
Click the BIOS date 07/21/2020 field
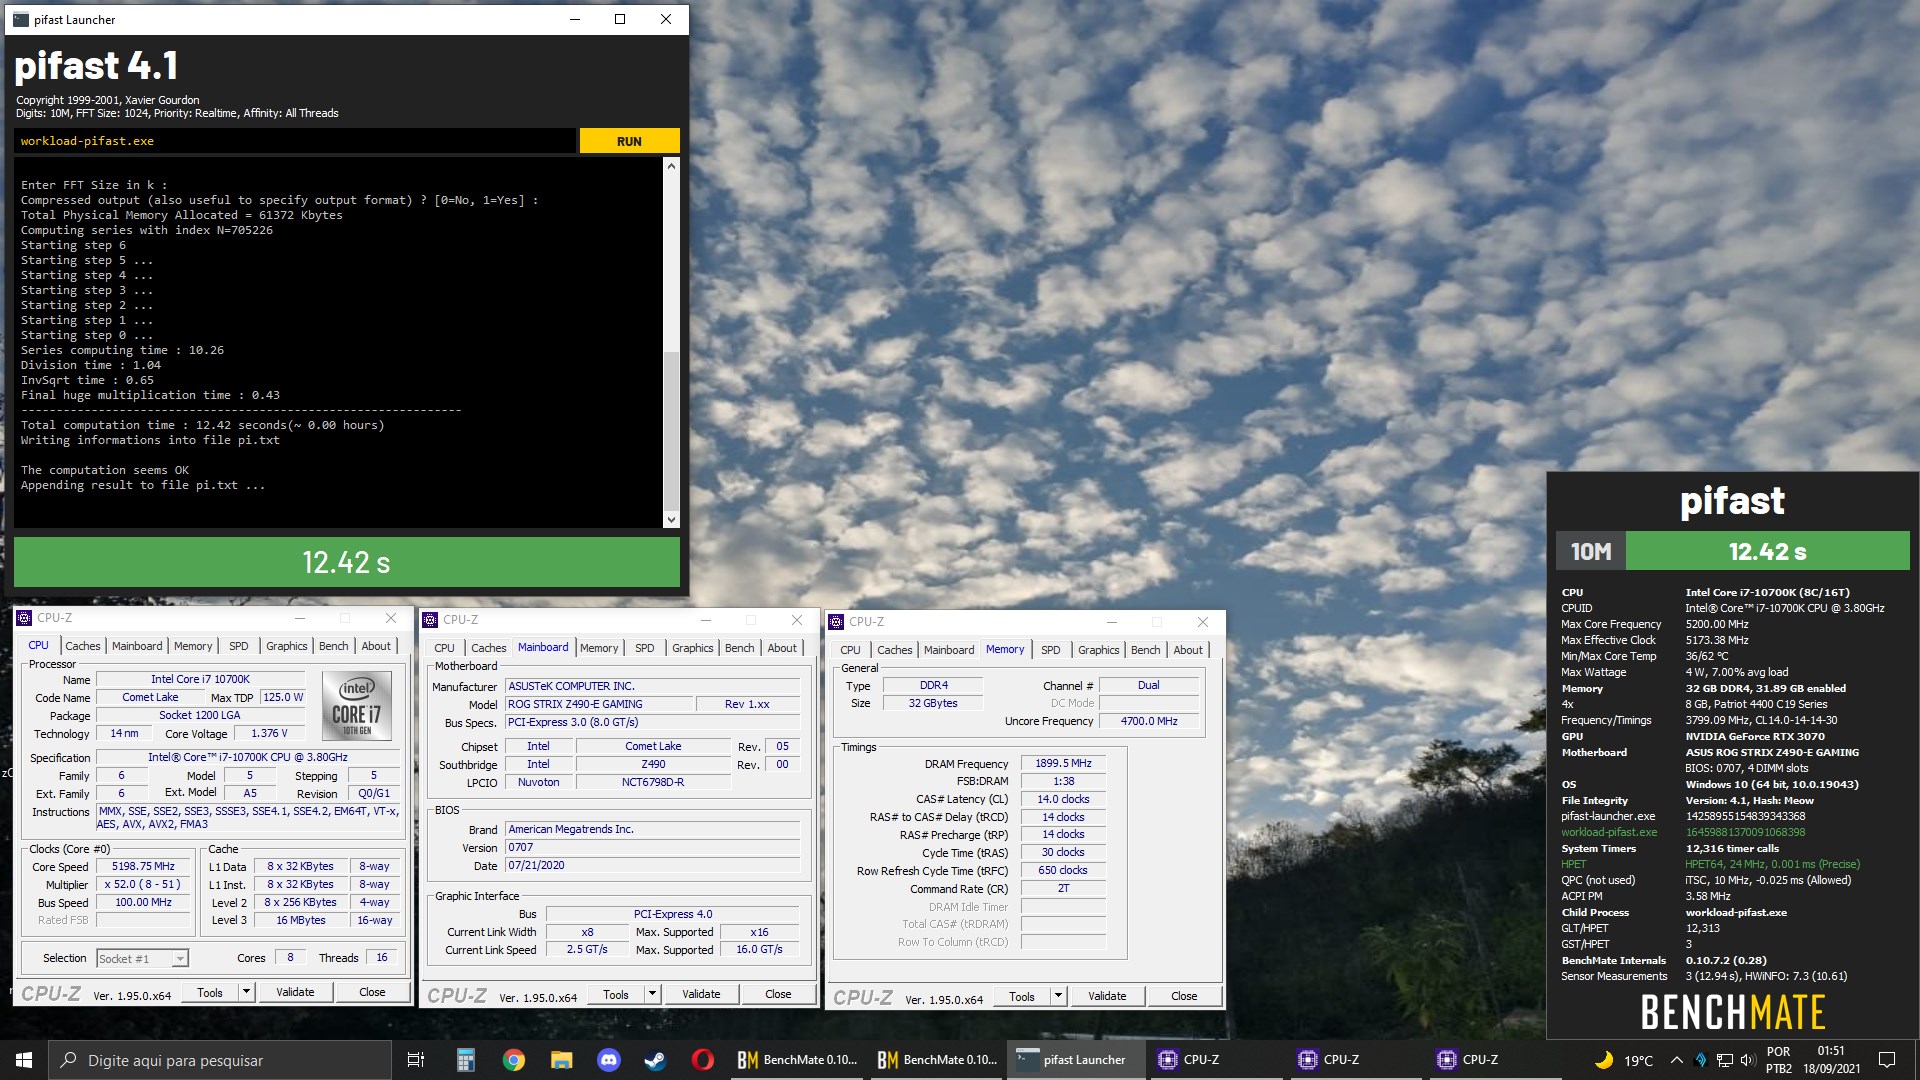coord(652,865)
